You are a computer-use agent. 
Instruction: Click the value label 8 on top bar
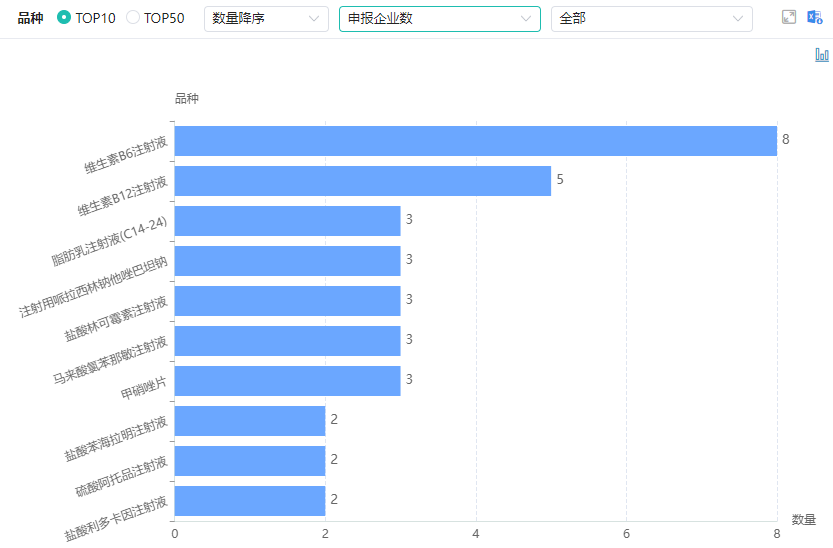(x=786, y=140)
